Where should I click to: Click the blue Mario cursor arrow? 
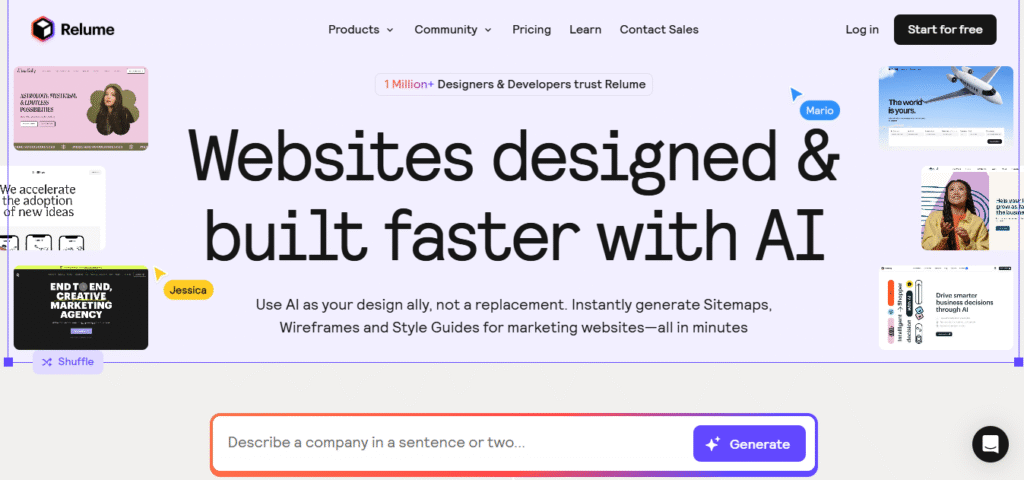click(796, 94)
